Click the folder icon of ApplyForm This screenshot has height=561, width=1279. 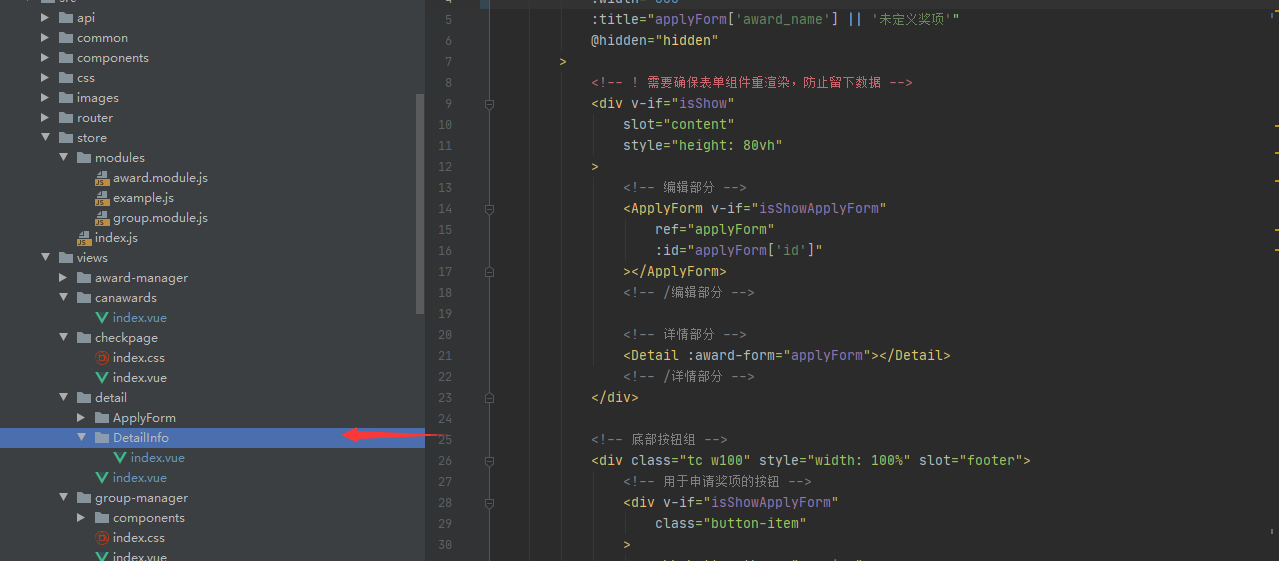click(x=102, y=418)
